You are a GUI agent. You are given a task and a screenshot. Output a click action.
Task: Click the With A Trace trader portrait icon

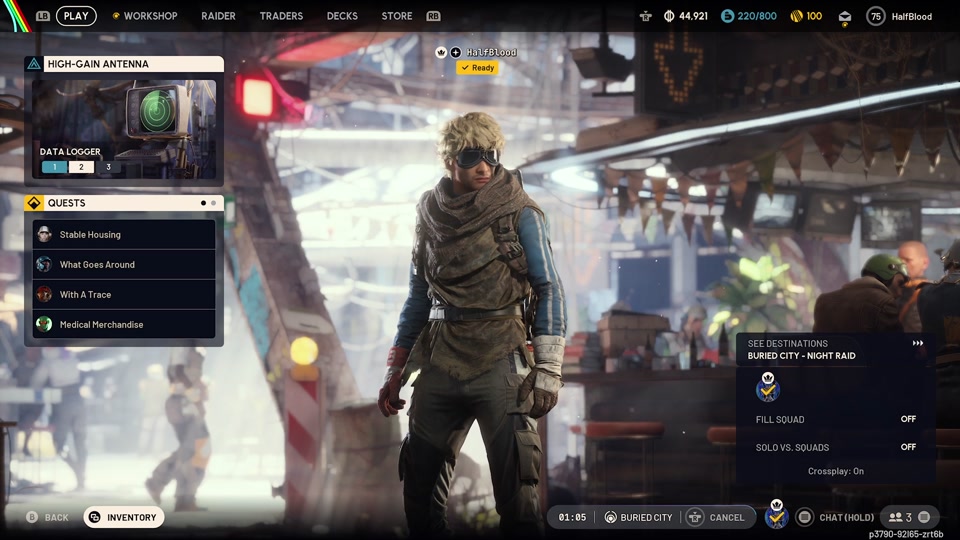click(x=44, y=294)
